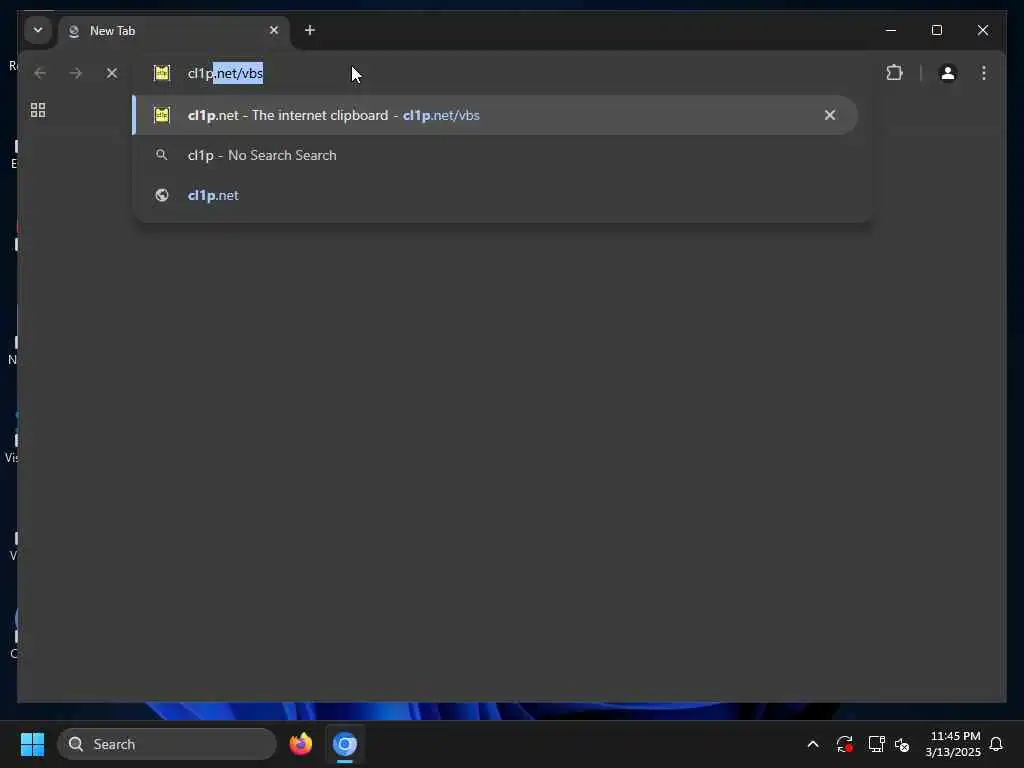The width and height of the screenshot is (1024, 768).
Task: Focus the address bar text cl1p.net/vbs
Action: [225, 73]
